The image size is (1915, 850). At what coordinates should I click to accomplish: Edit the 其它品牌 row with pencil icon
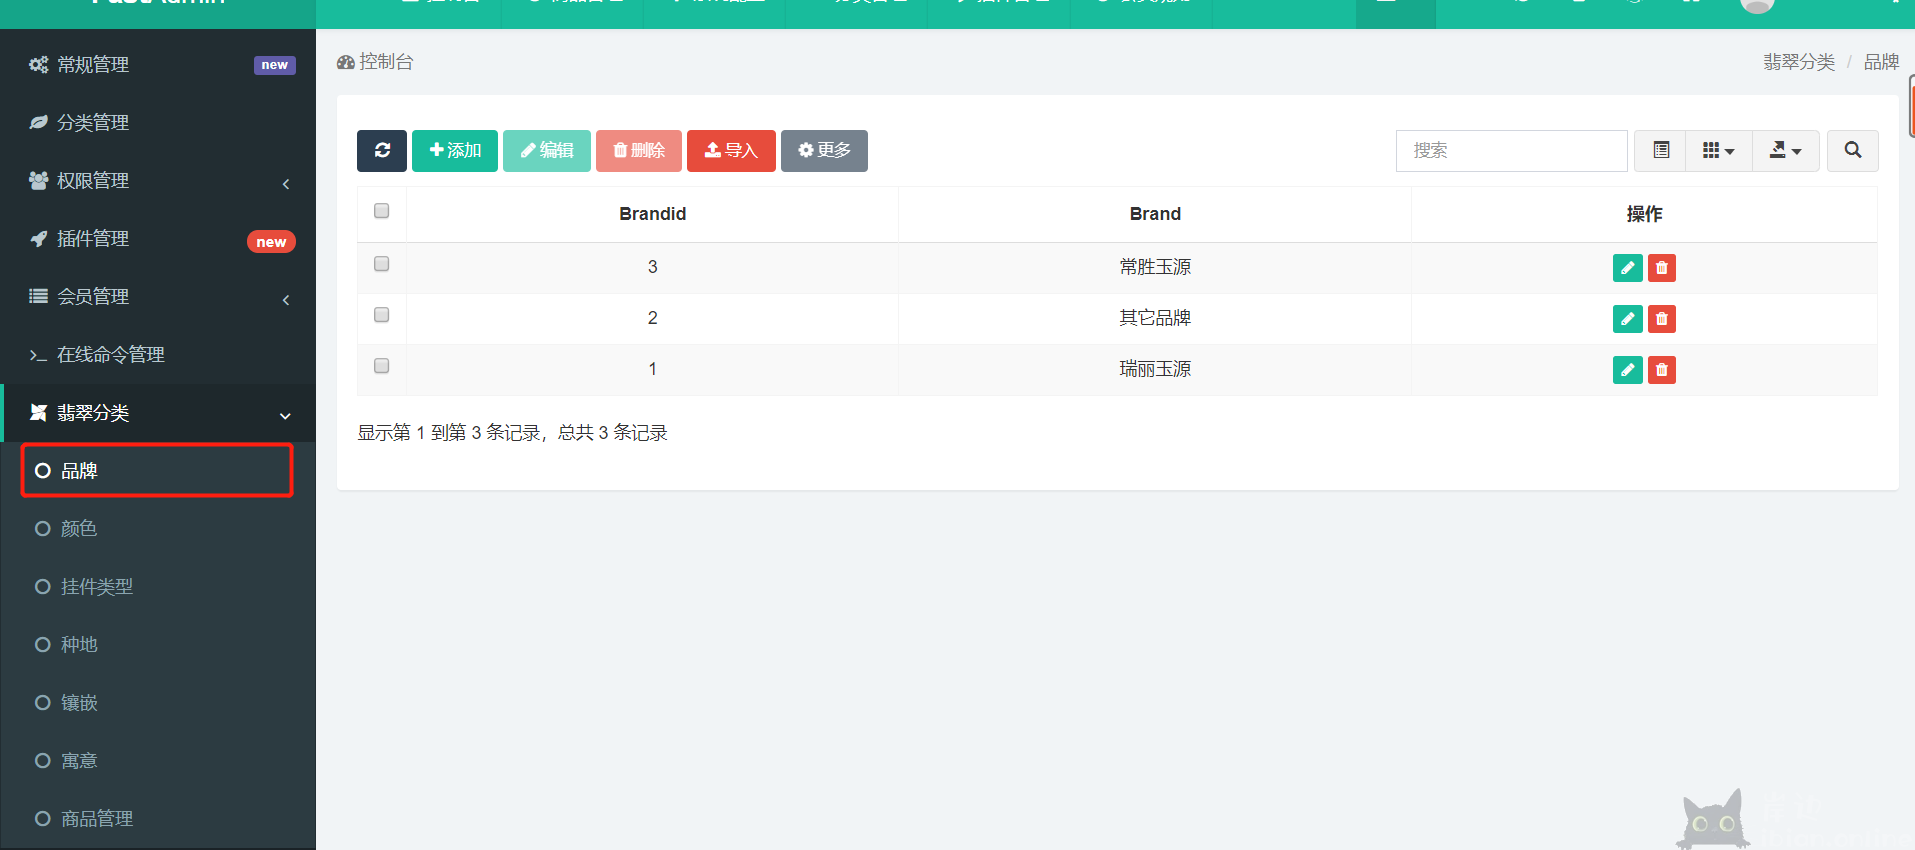[1627, 319]
